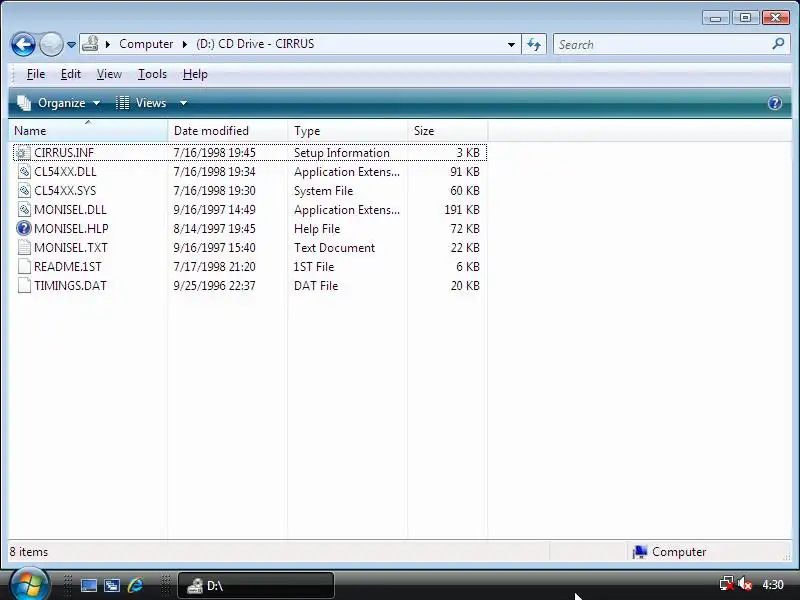
Task: Click the MONISEL.HLP file name
Action: tap(71, 228)
